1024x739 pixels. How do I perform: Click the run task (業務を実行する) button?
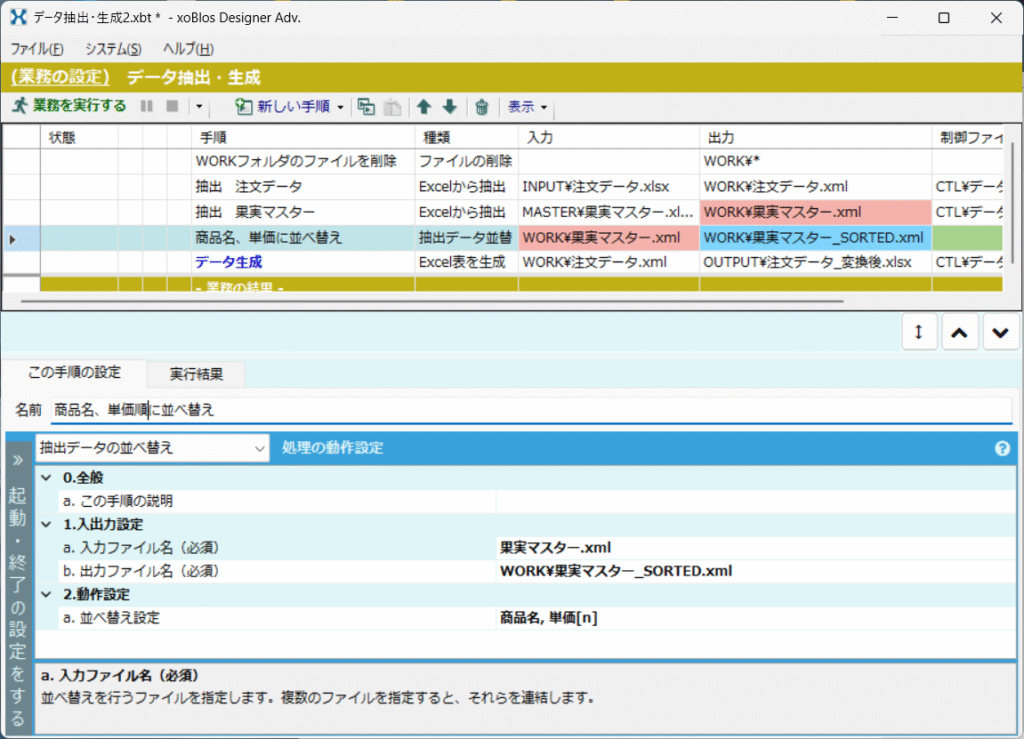pyautogui.click(x=69, y=106)
